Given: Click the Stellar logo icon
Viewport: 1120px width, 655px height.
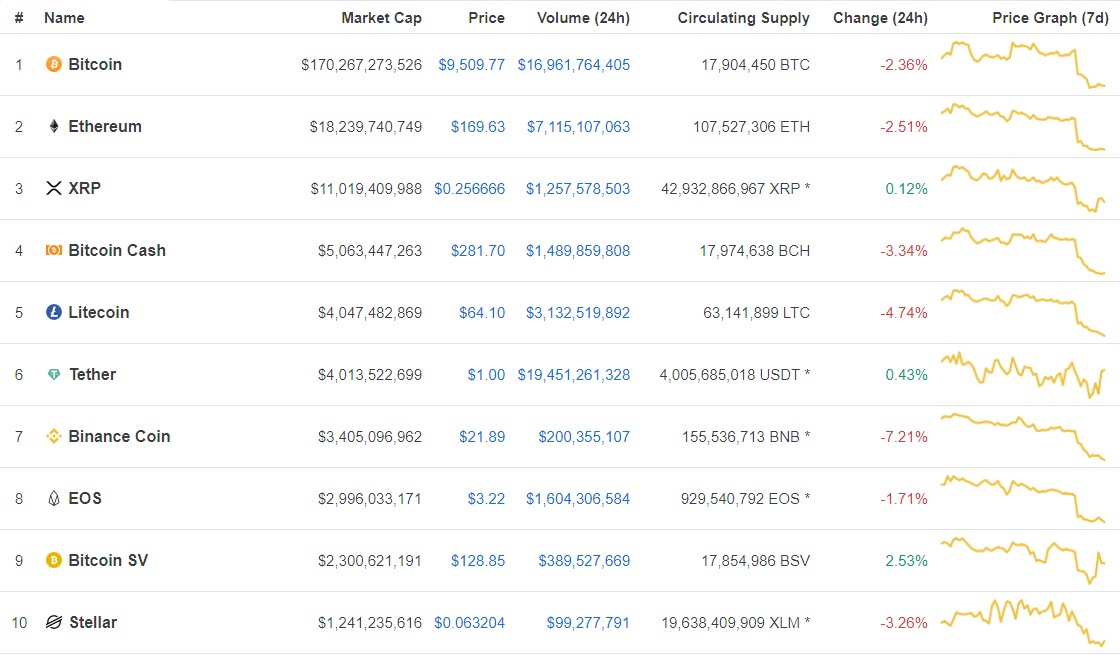Looking at the screenshot, I should (x=54, y=622).
